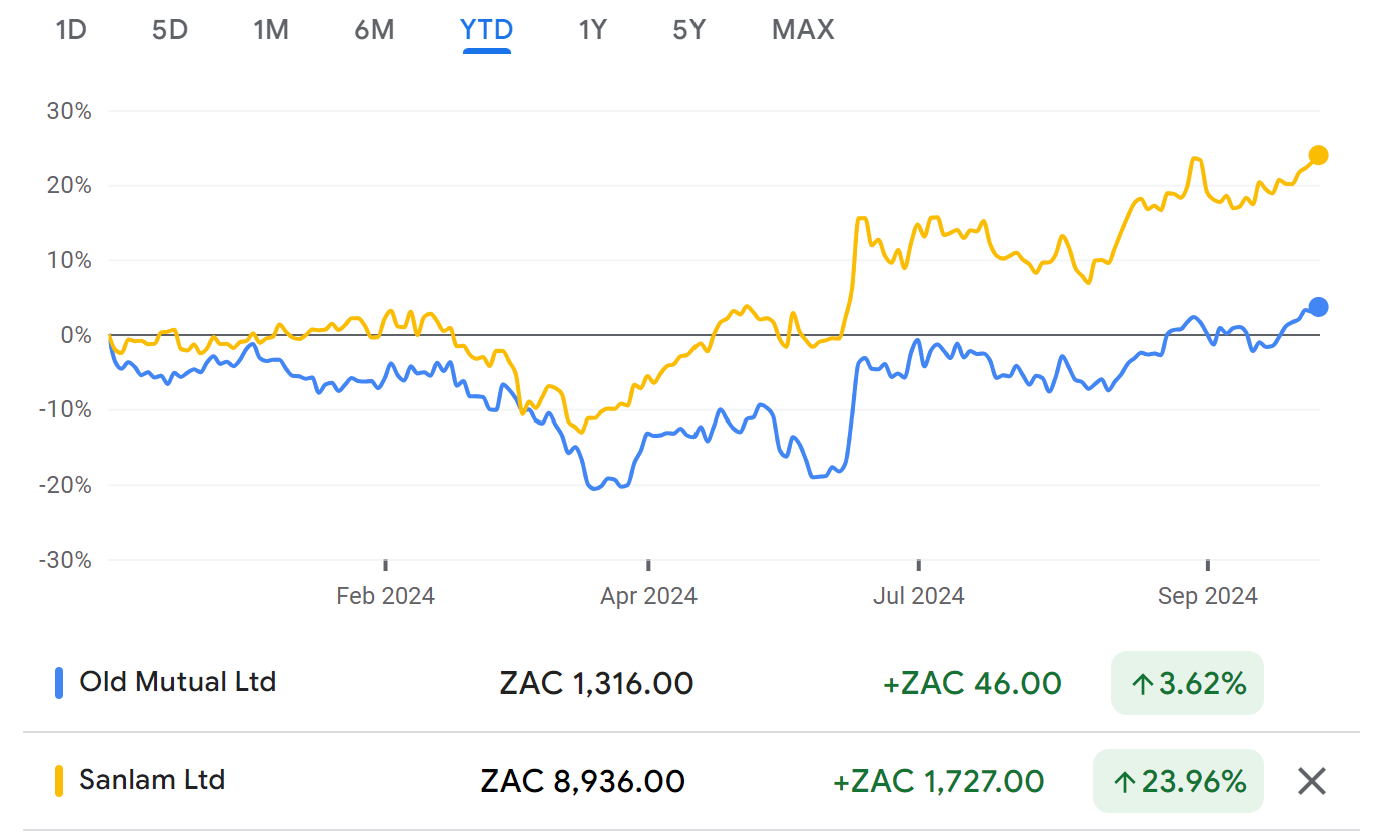Click the Jul 2024 axis marker
The image size is (1386, 838).
[918, 597]
